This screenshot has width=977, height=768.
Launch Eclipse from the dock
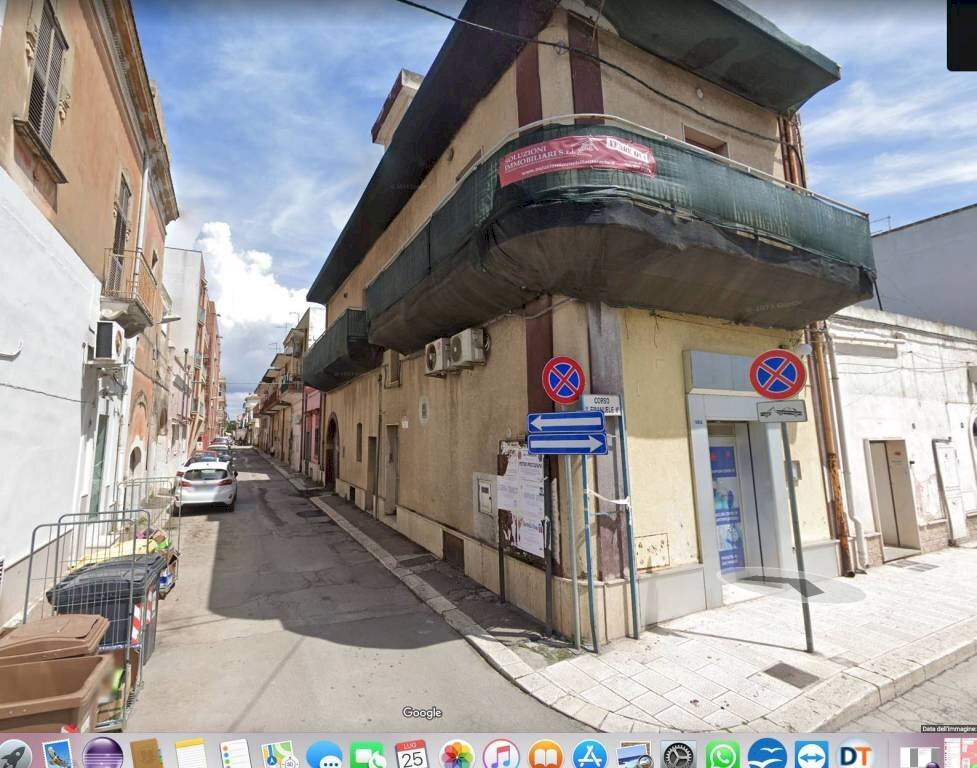coord(102,753)
